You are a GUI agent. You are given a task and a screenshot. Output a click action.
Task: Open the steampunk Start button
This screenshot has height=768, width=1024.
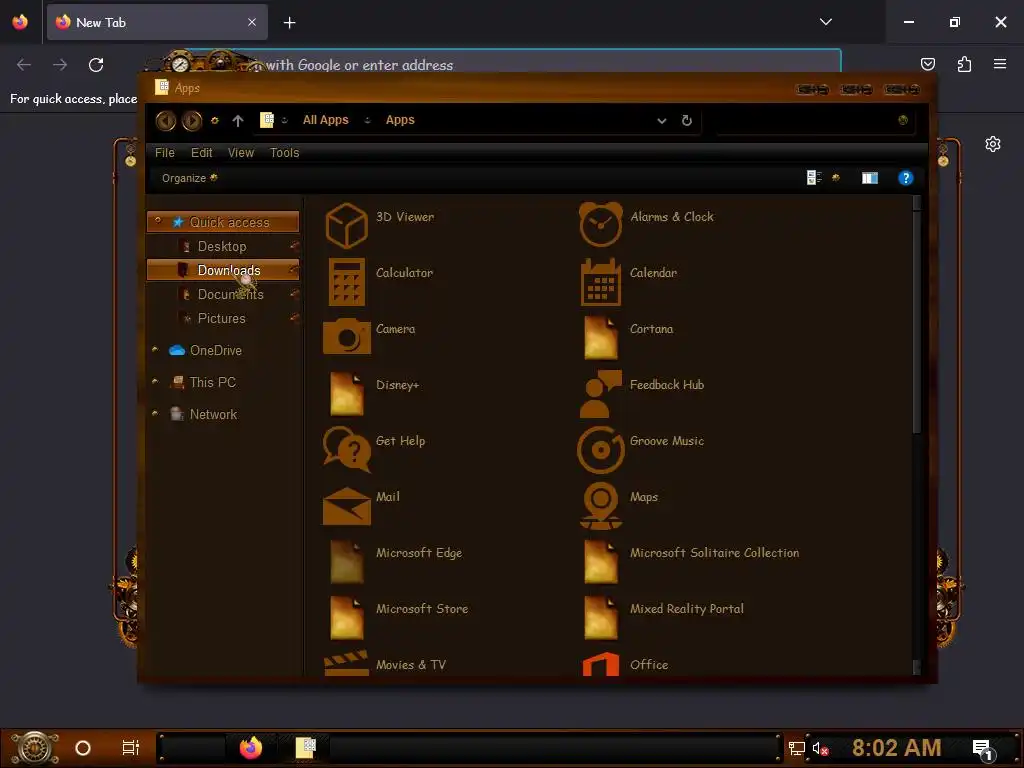pos(35,748)
